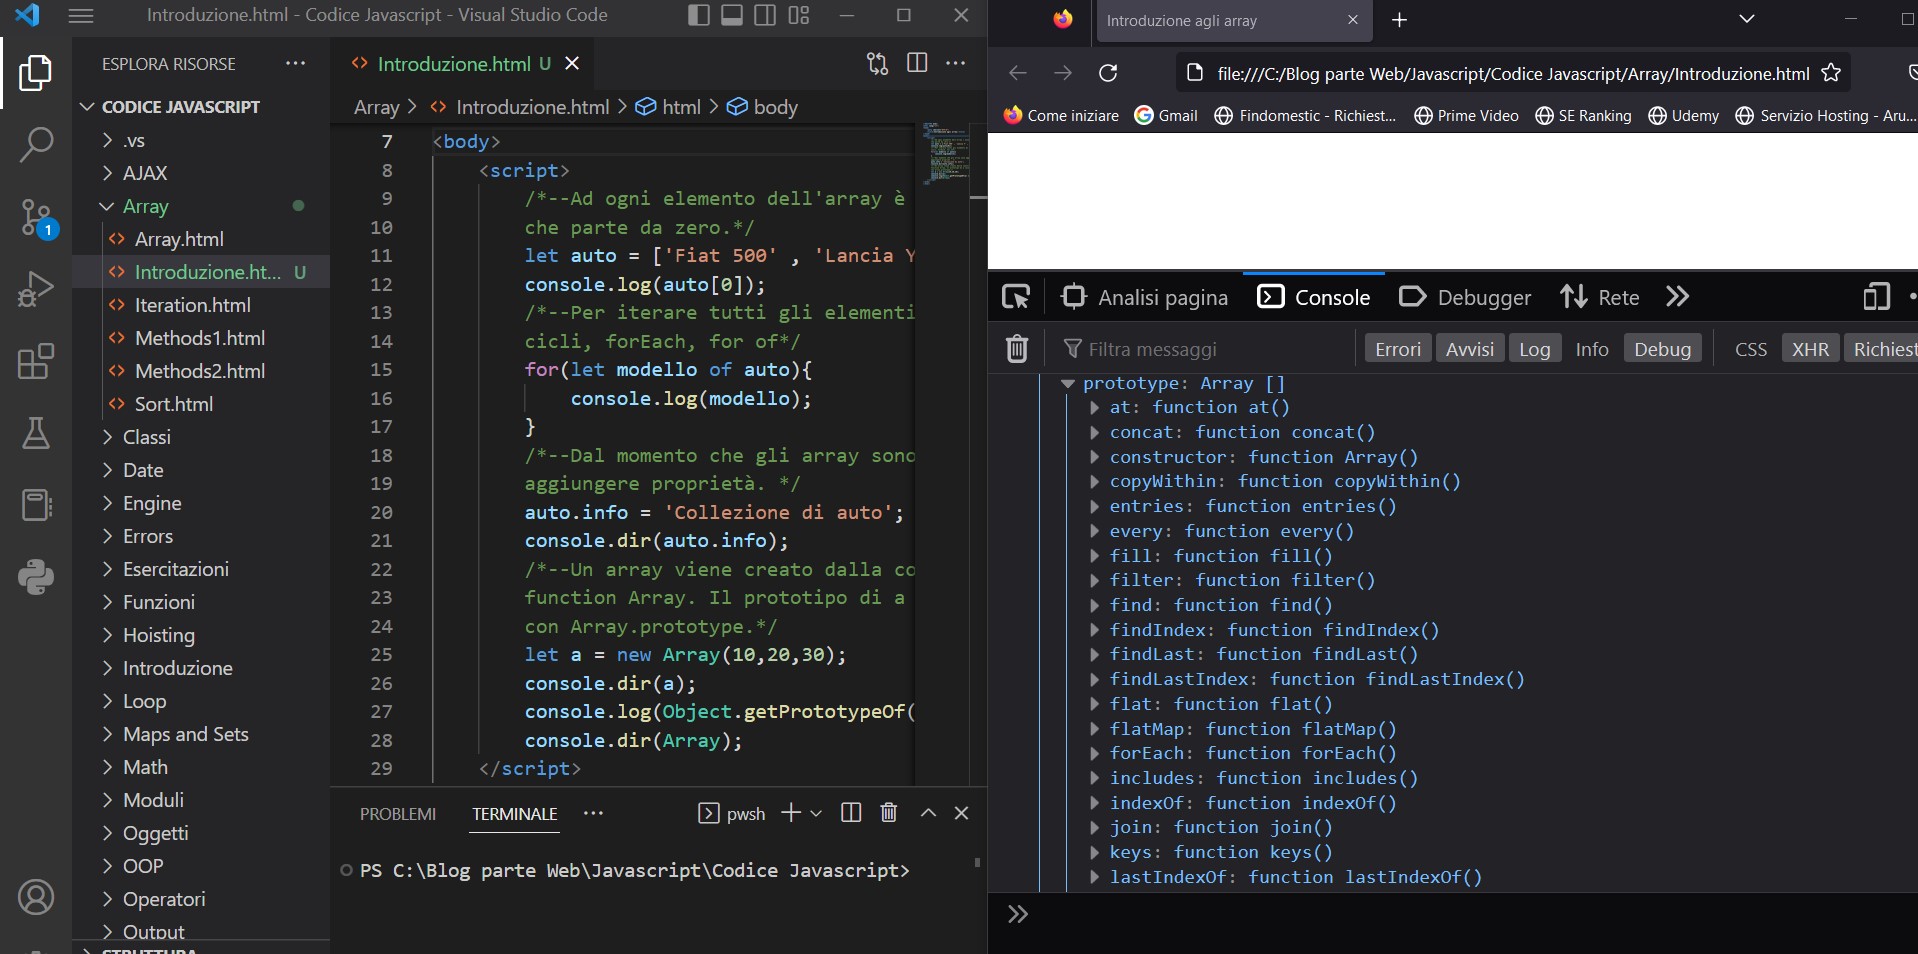The image size is (1918, 954).
Task: Switch to Rete devtools tab
Action: tap(1600, 297)
